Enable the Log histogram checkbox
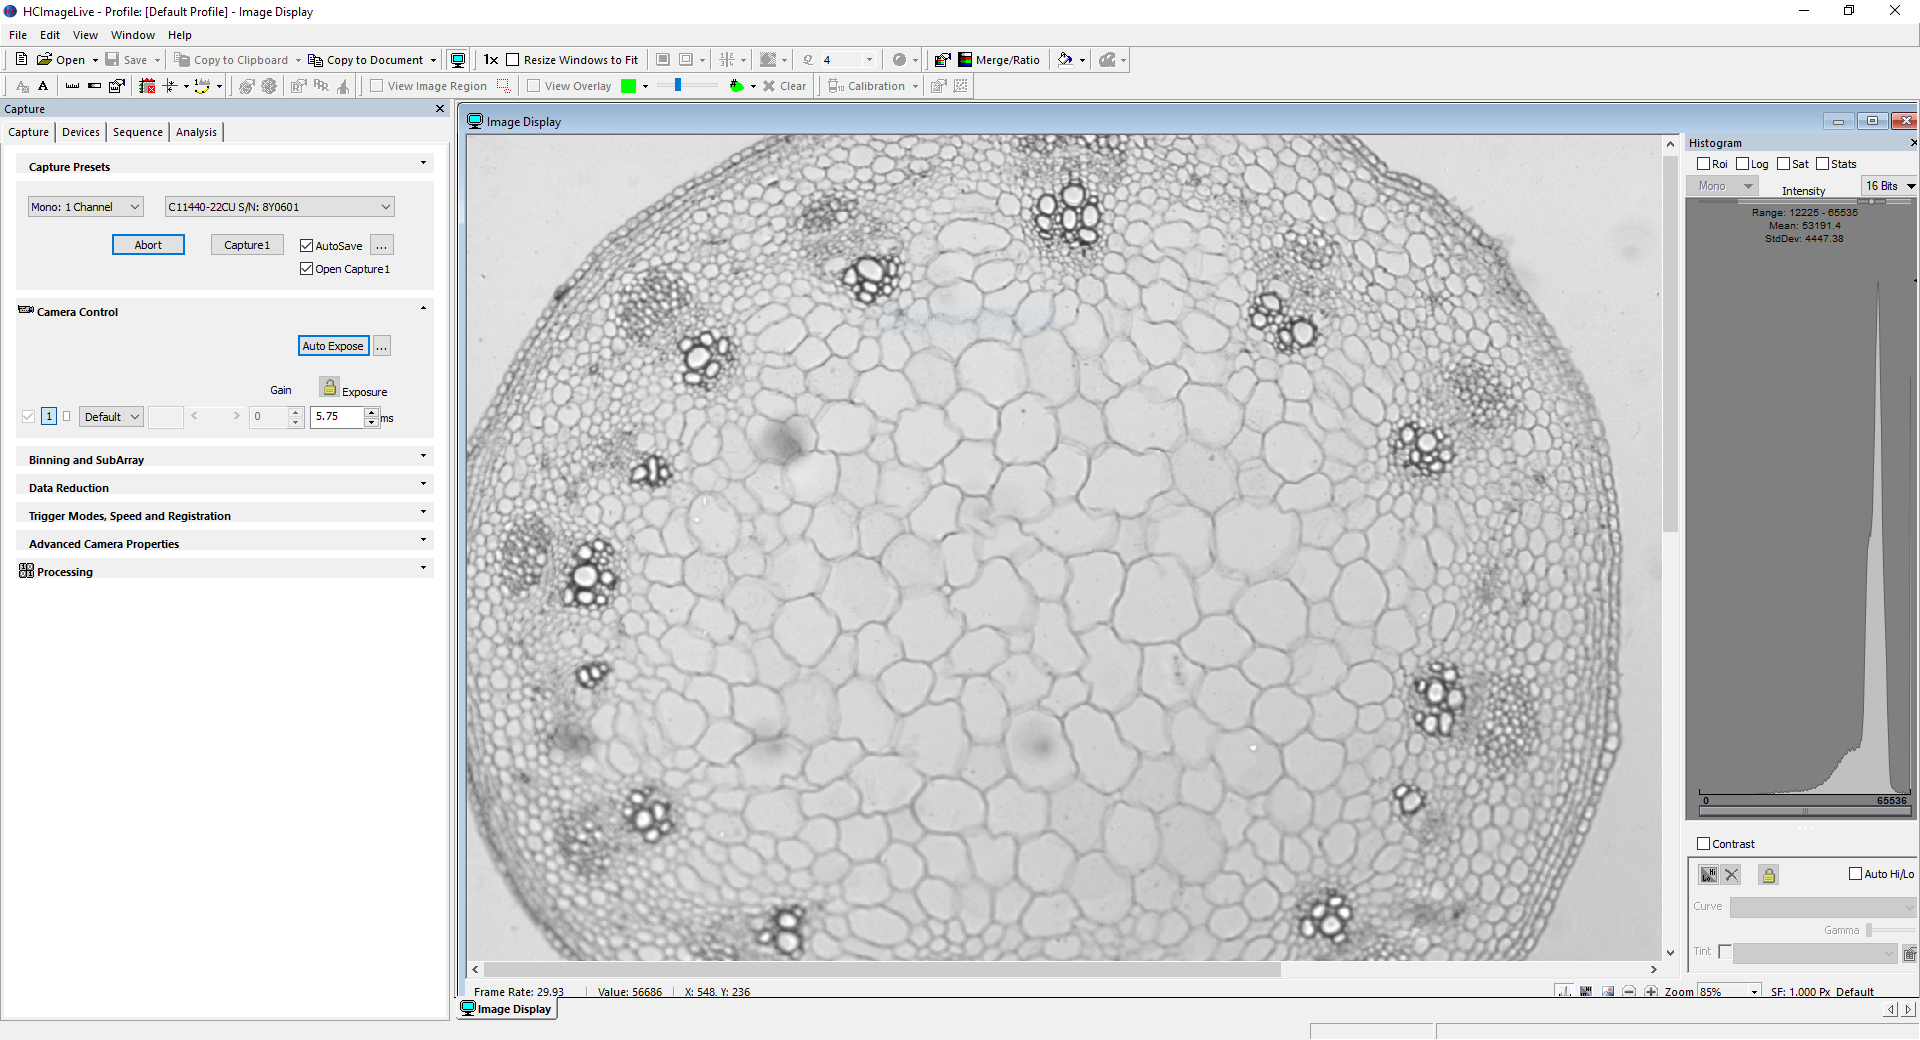Viewport: 1920px width, 1040px height. click(x=1742, y=164)
